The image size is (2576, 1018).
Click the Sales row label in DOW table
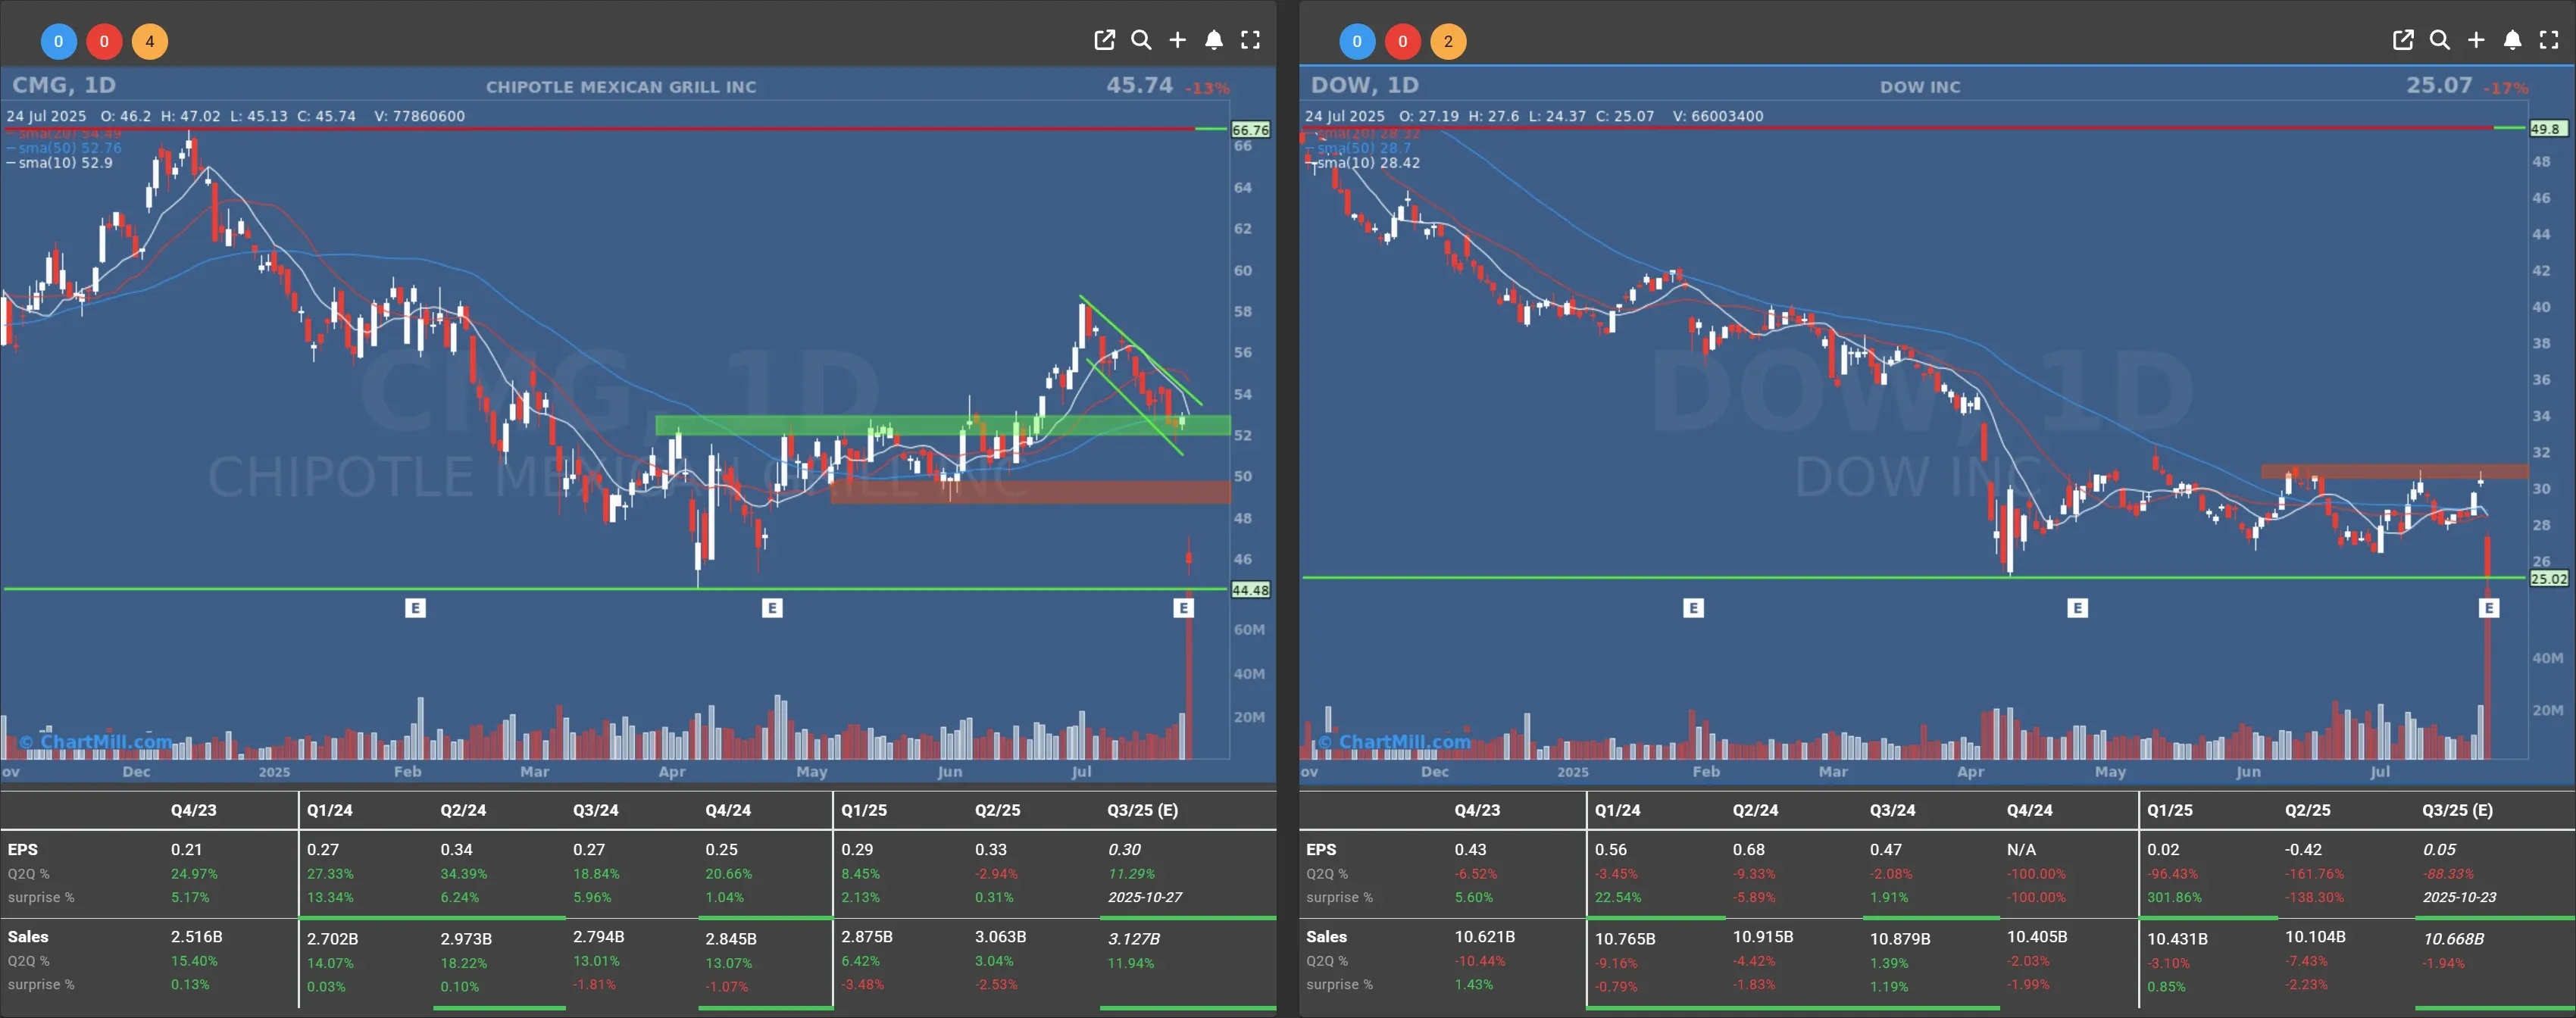click(x=1326, y=937)
